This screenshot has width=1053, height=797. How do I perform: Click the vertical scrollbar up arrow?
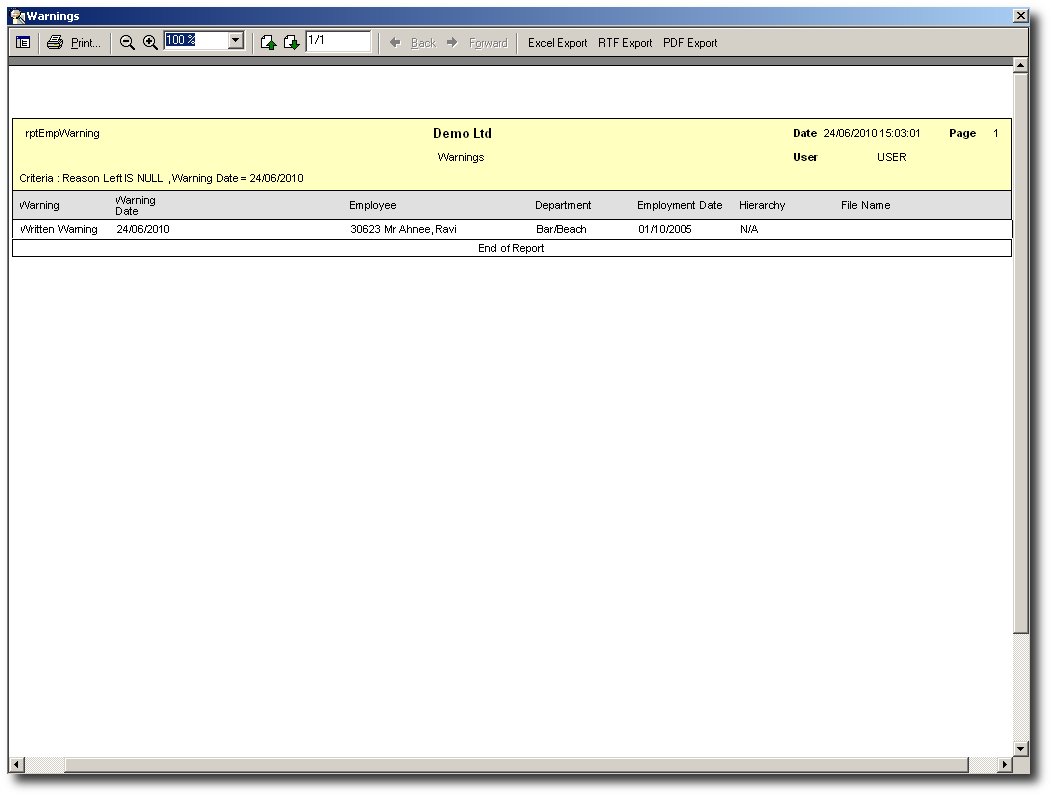[x=1020, y=66]
